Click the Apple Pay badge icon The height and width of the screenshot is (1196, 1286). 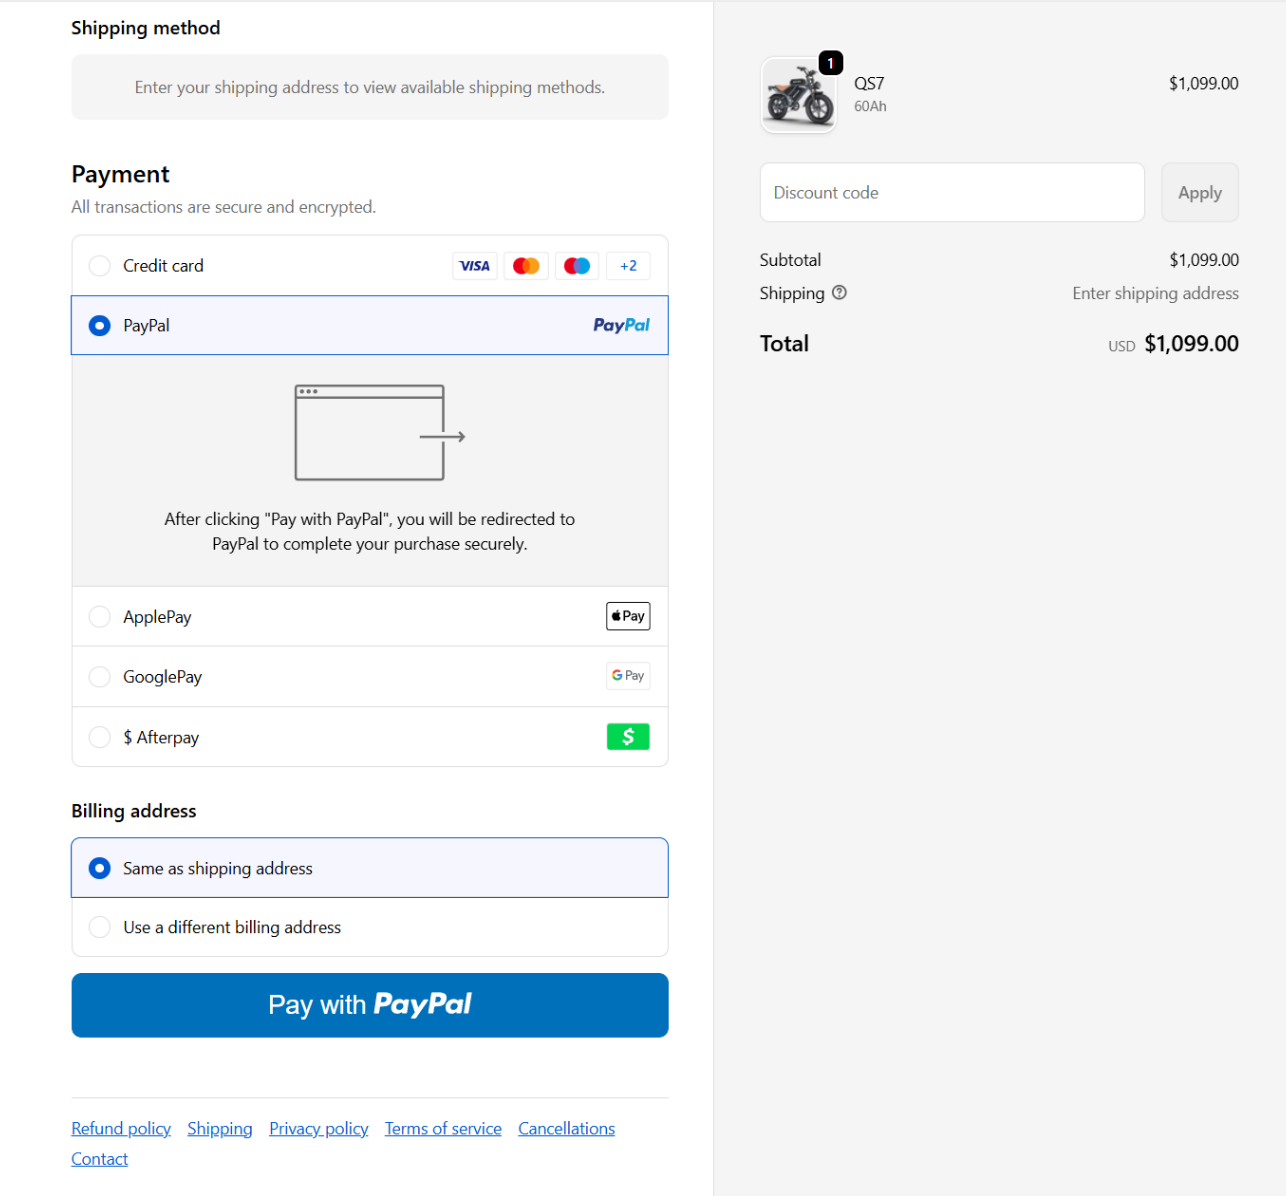coord(628,616)
